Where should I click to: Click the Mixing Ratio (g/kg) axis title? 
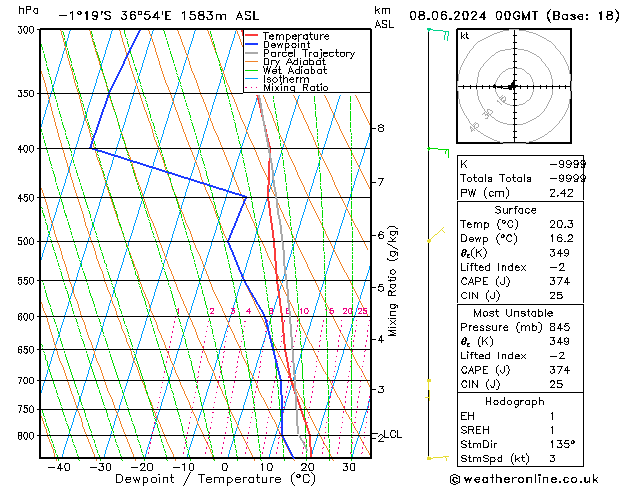pyautogui.click(x=392, y=281)
